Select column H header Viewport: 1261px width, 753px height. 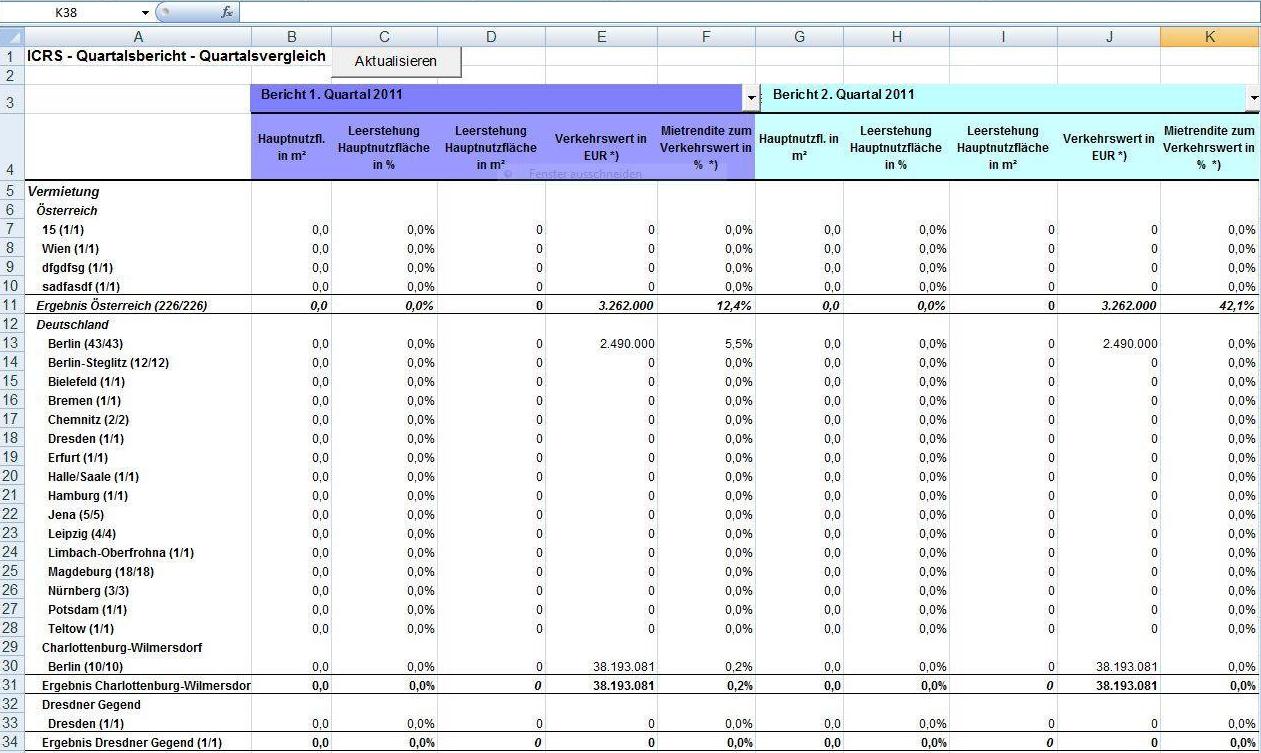896,37
